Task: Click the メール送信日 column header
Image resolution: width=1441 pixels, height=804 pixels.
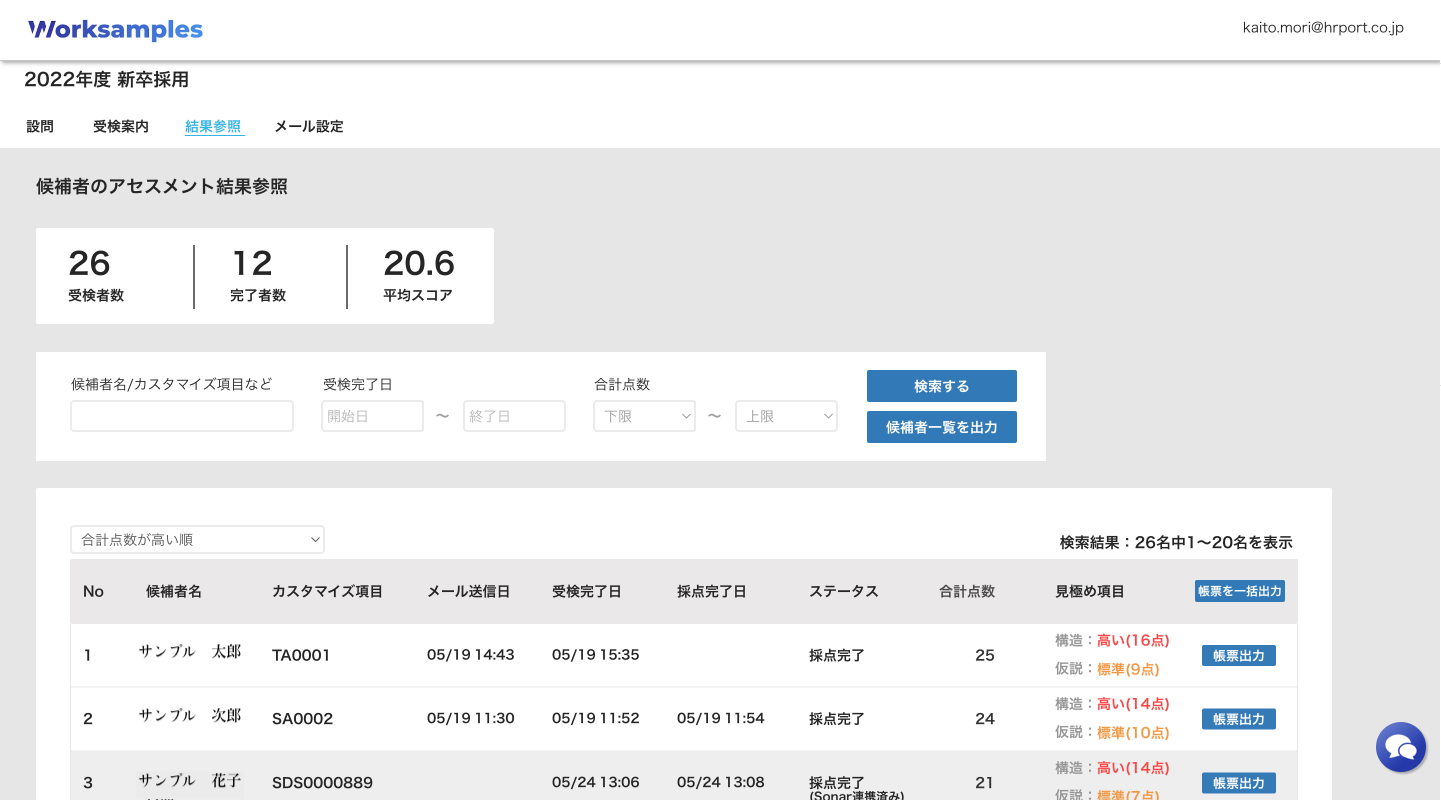Action: 468,592
